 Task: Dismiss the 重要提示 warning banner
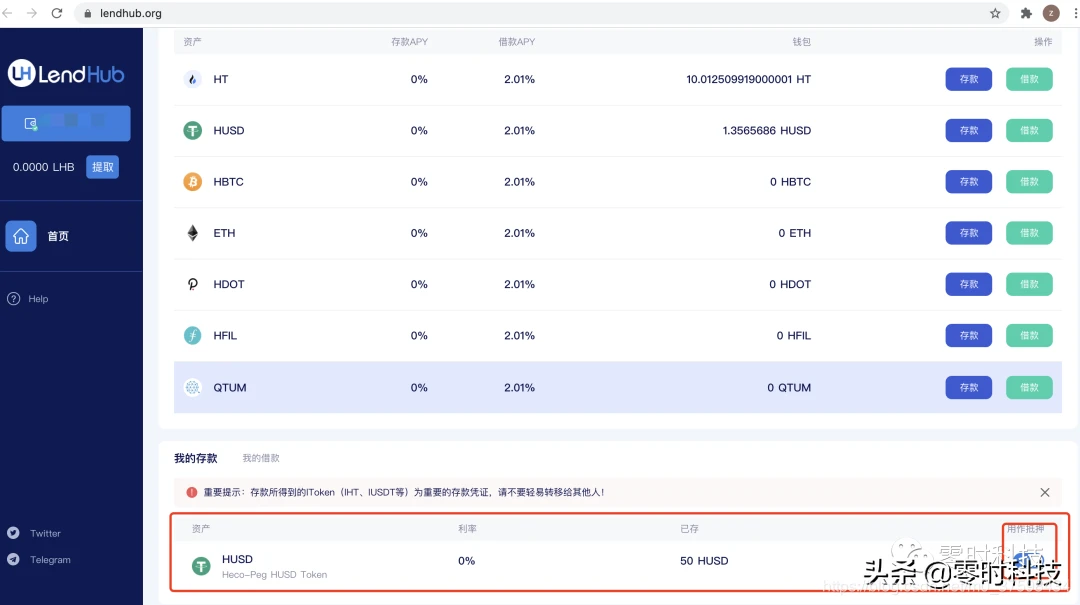coord(1044,492)
